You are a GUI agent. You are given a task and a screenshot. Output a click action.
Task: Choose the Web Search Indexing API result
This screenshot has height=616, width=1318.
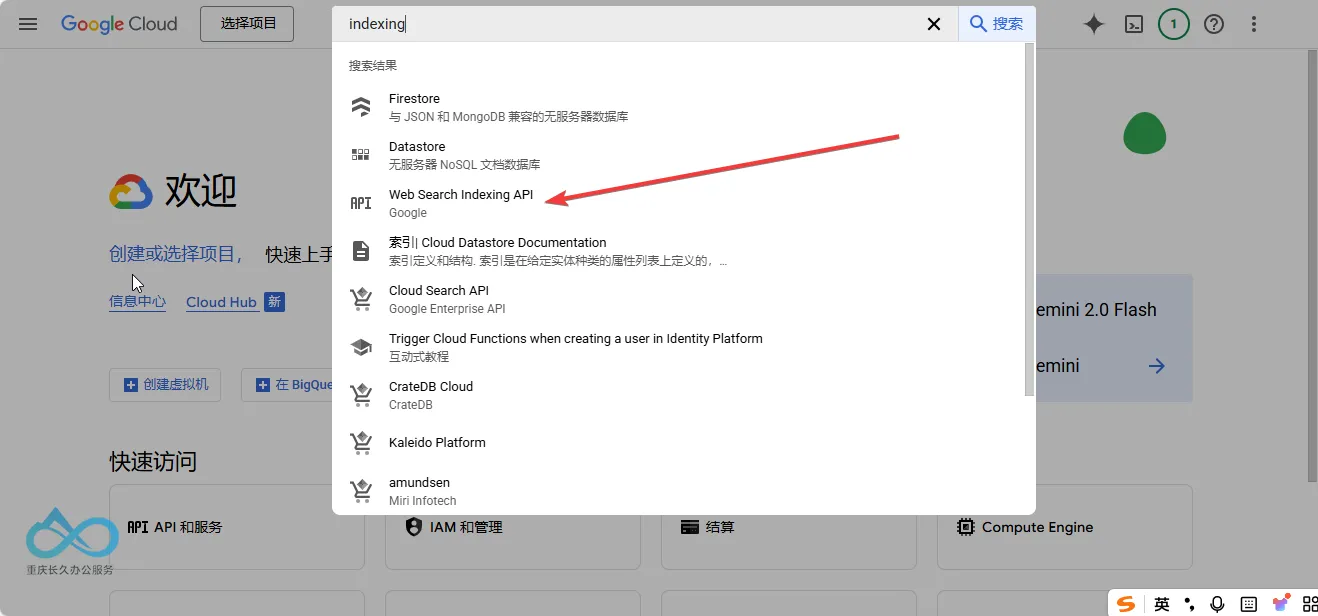(678, 203)
